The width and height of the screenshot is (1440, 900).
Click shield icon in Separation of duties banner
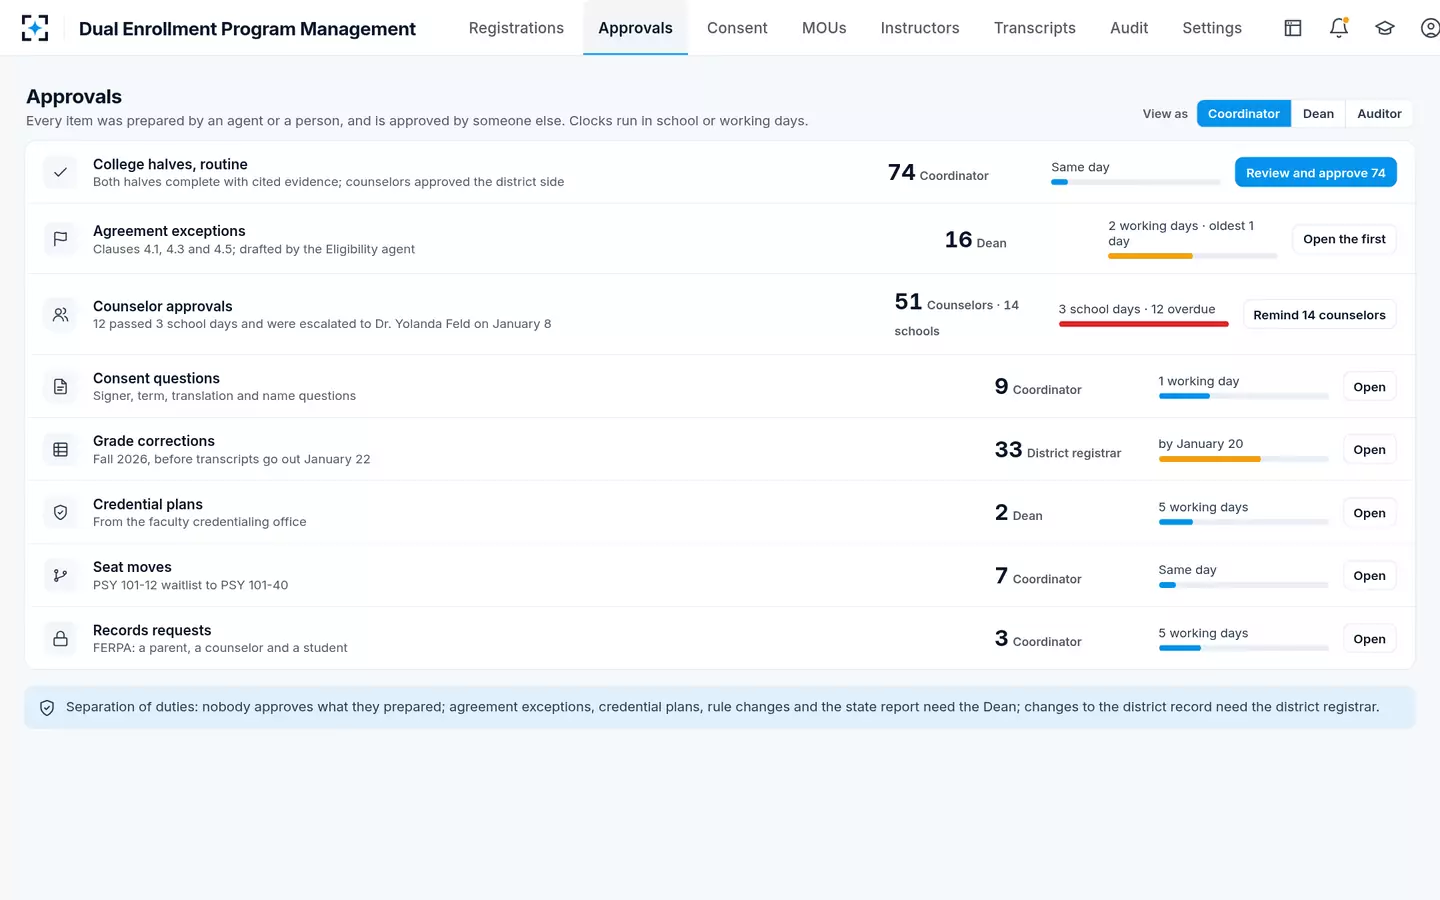tap(47, 708)
